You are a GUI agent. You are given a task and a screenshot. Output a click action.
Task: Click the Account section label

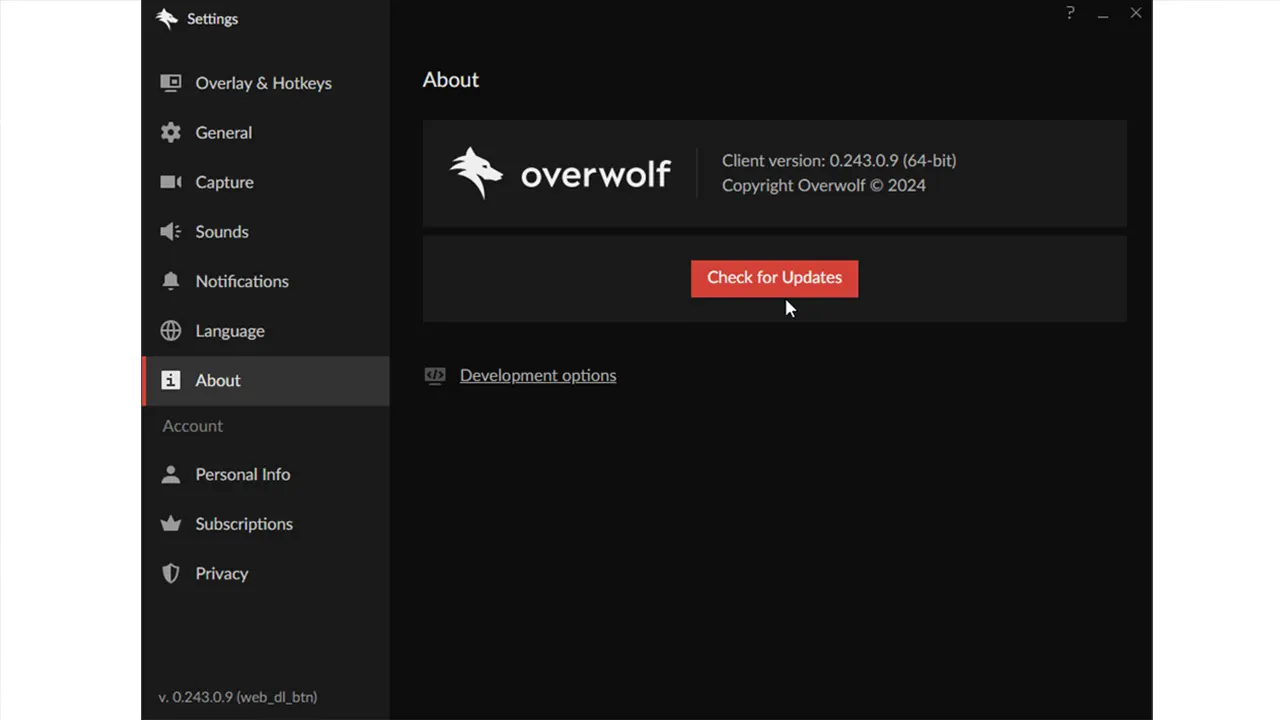tap(192, 426)
